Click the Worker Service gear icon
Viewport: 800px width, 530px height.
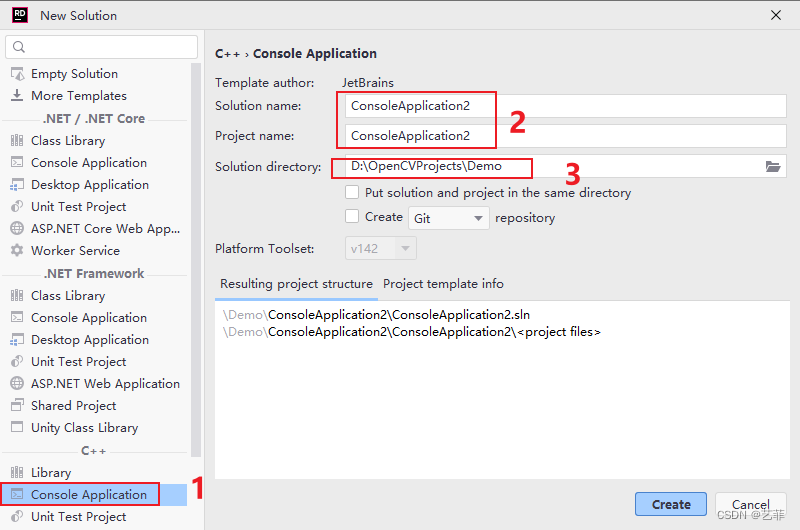coord(17,250)
